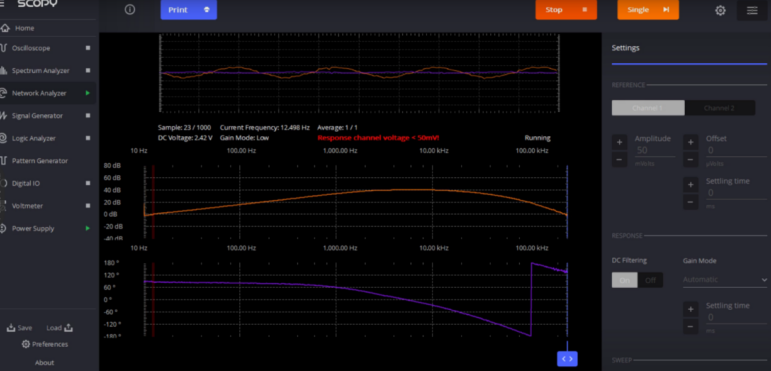Turn DC Filtering On
This screenshot has width=771, height=371.
pyautogui.click(x=624, y=280)
